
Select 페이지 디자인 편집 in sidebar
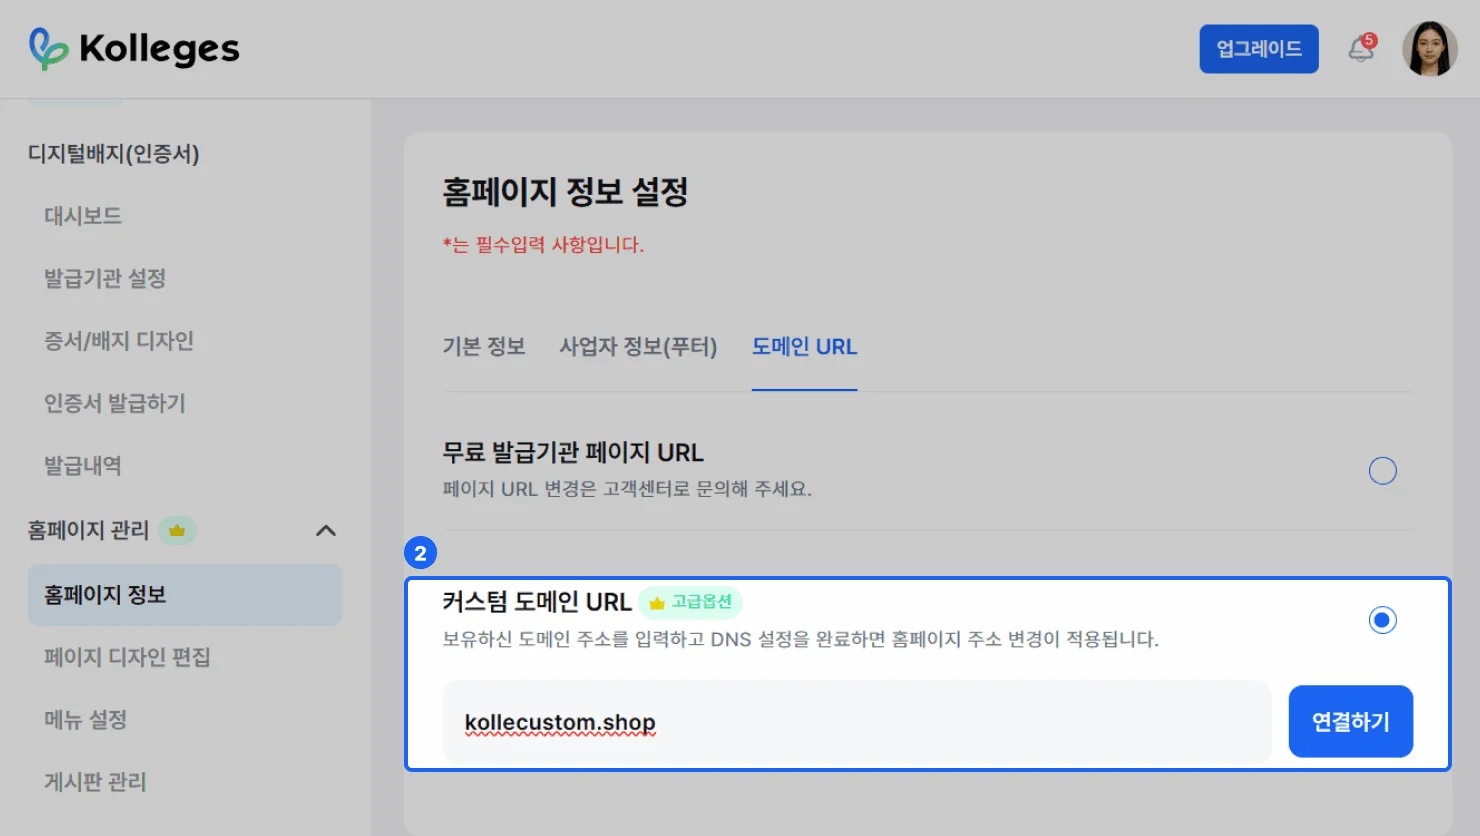click(127, 657)
